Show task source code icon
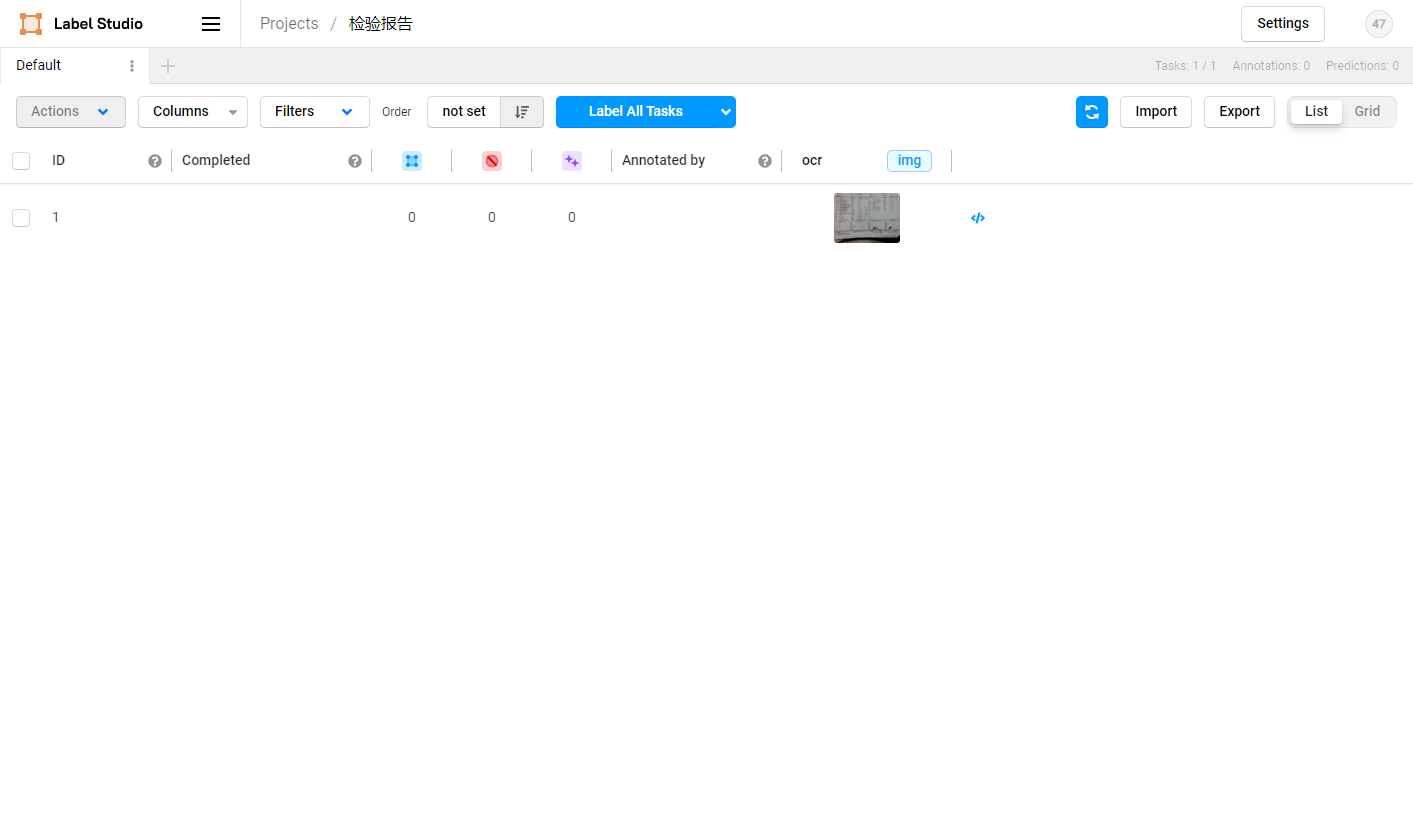1413x825 pixels. click(x=978, y=218)
